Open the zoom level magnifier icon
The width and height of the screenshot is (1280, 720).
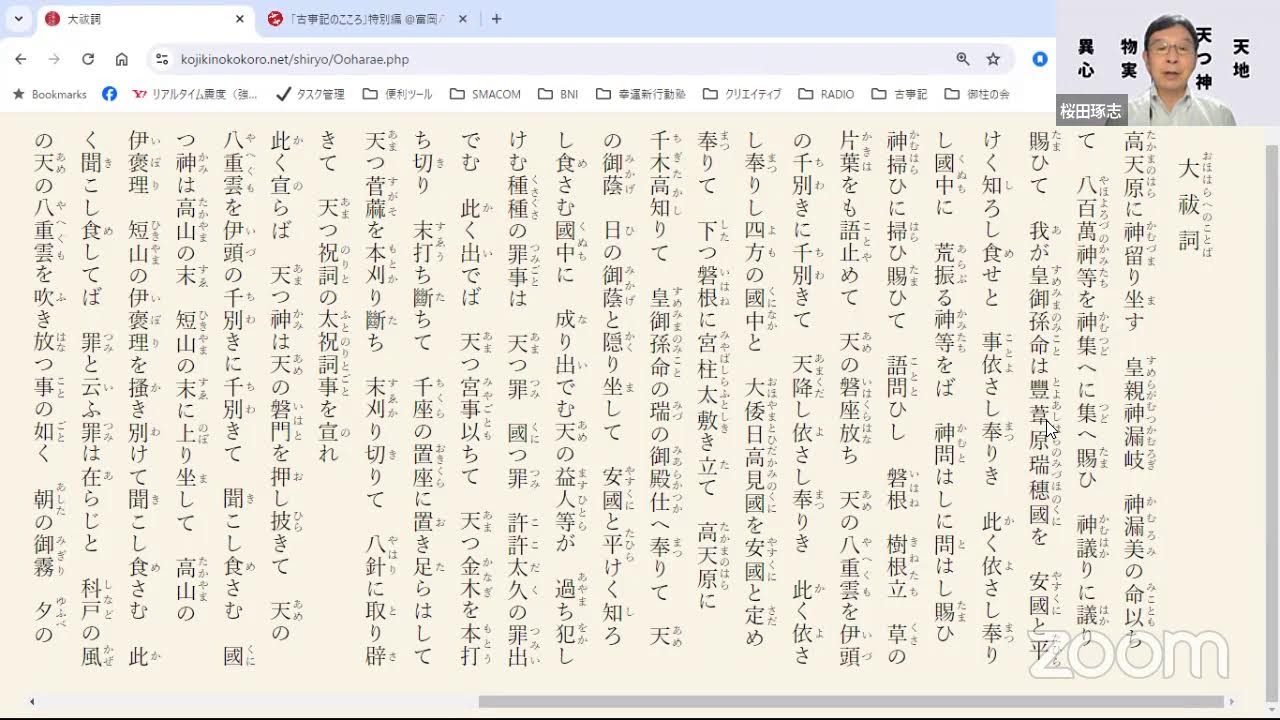coord(963,59)
